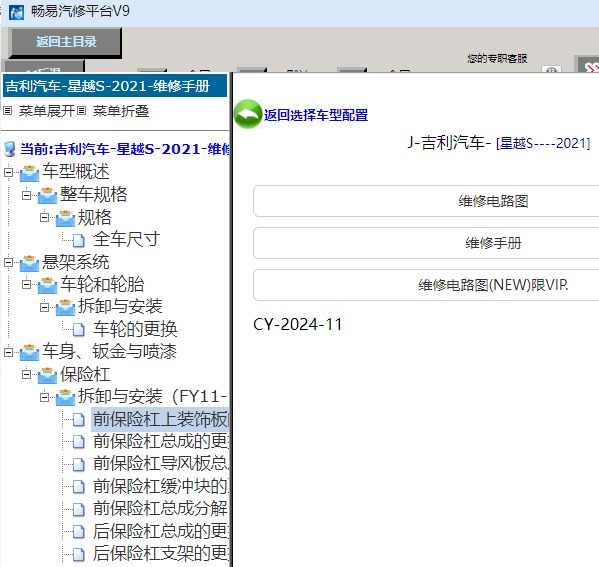599x567 pixels.
Task: Click the 保险杠 folder icon
Action: pyautogui.click(x=47, y=375)
